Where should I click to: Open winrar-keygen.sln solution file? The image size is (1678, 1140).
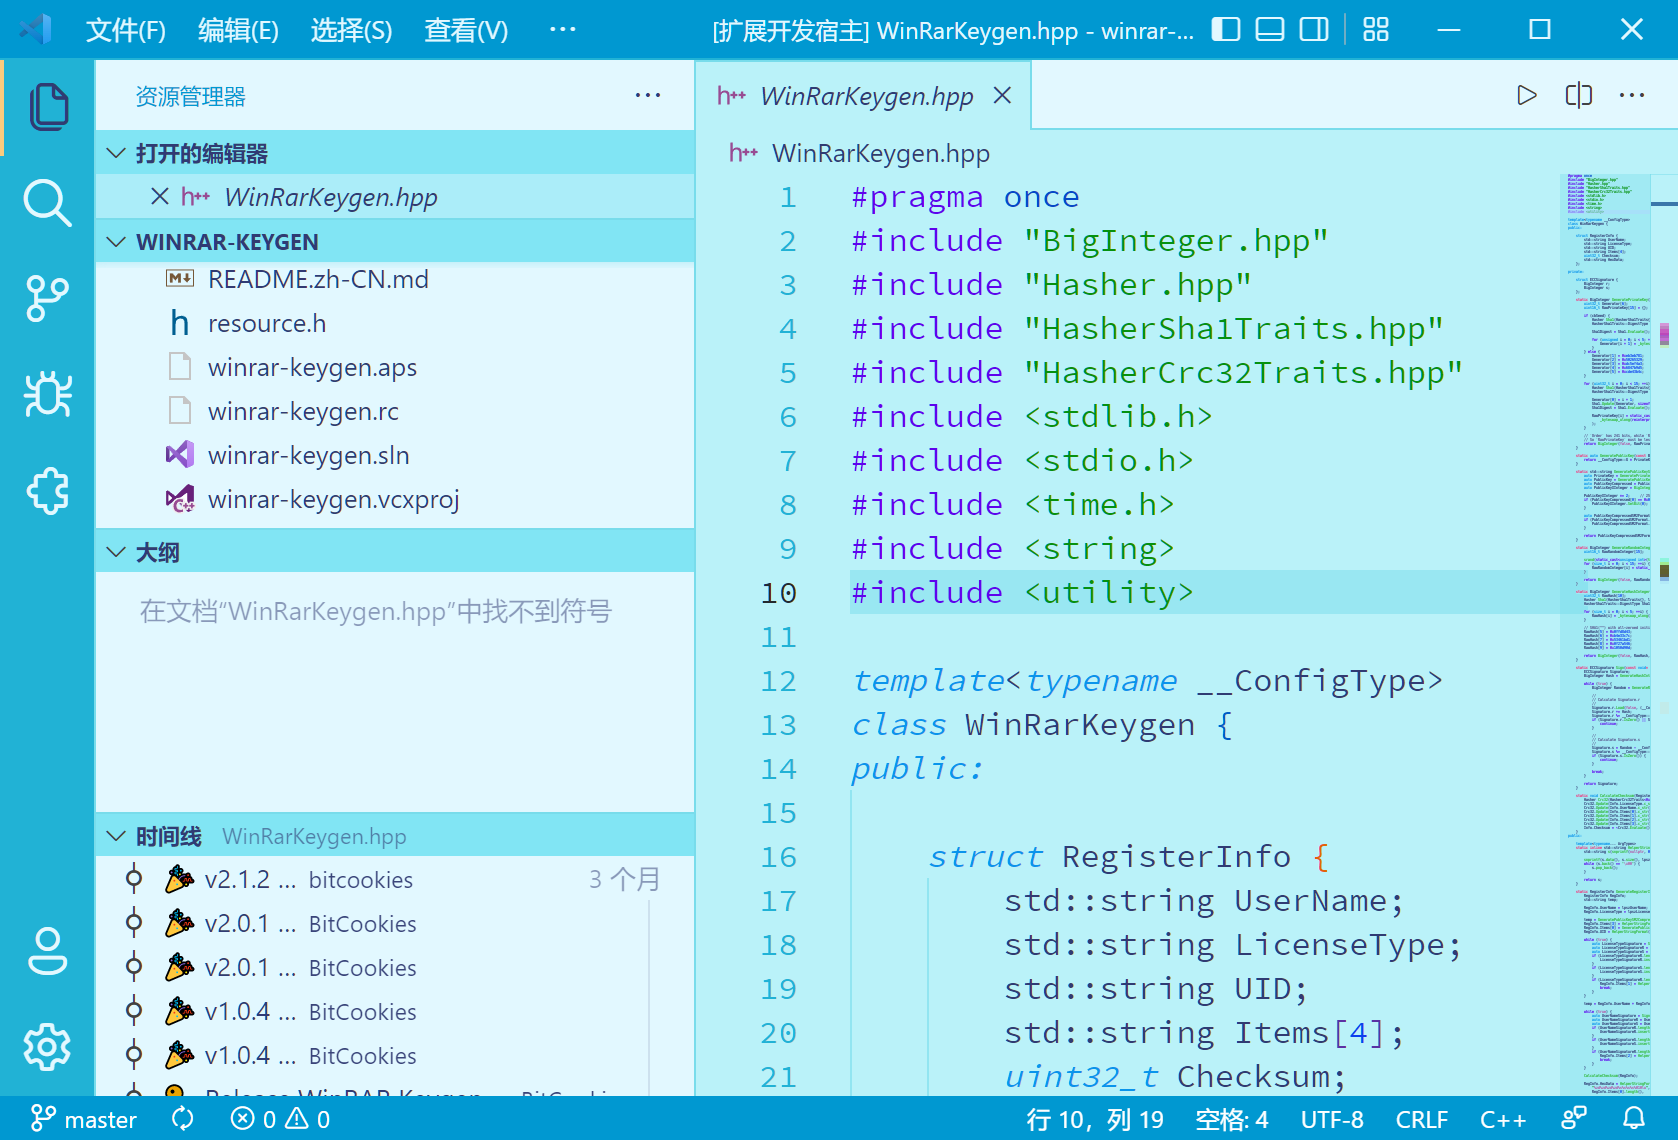click(x=395, y=455)
